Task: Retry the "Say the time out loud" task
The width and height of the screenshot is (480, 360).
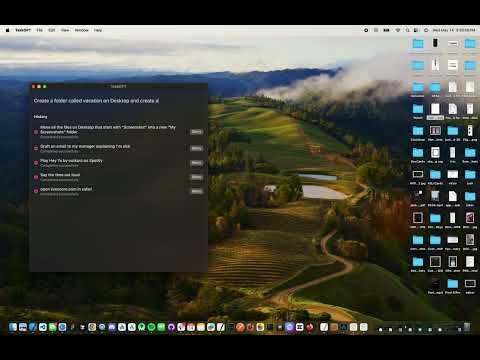Action: pyautogui.click(x=196, y=177)
